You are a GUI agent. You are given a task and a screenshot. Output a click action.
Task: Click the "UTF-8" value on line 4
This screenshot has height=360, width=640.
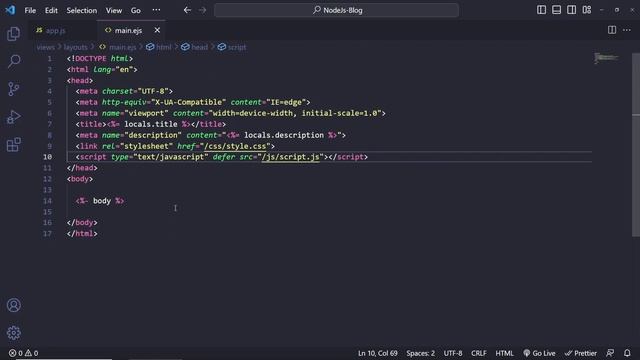click(153, 91)
